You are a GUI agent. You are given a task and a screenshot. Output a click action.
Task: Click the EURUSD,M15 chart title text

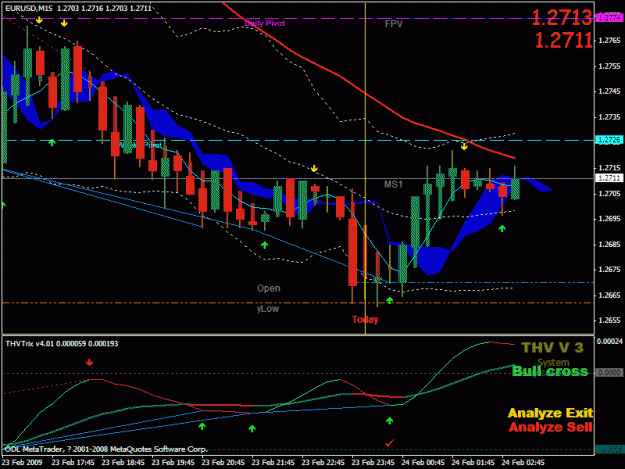[x=29, y=8]
